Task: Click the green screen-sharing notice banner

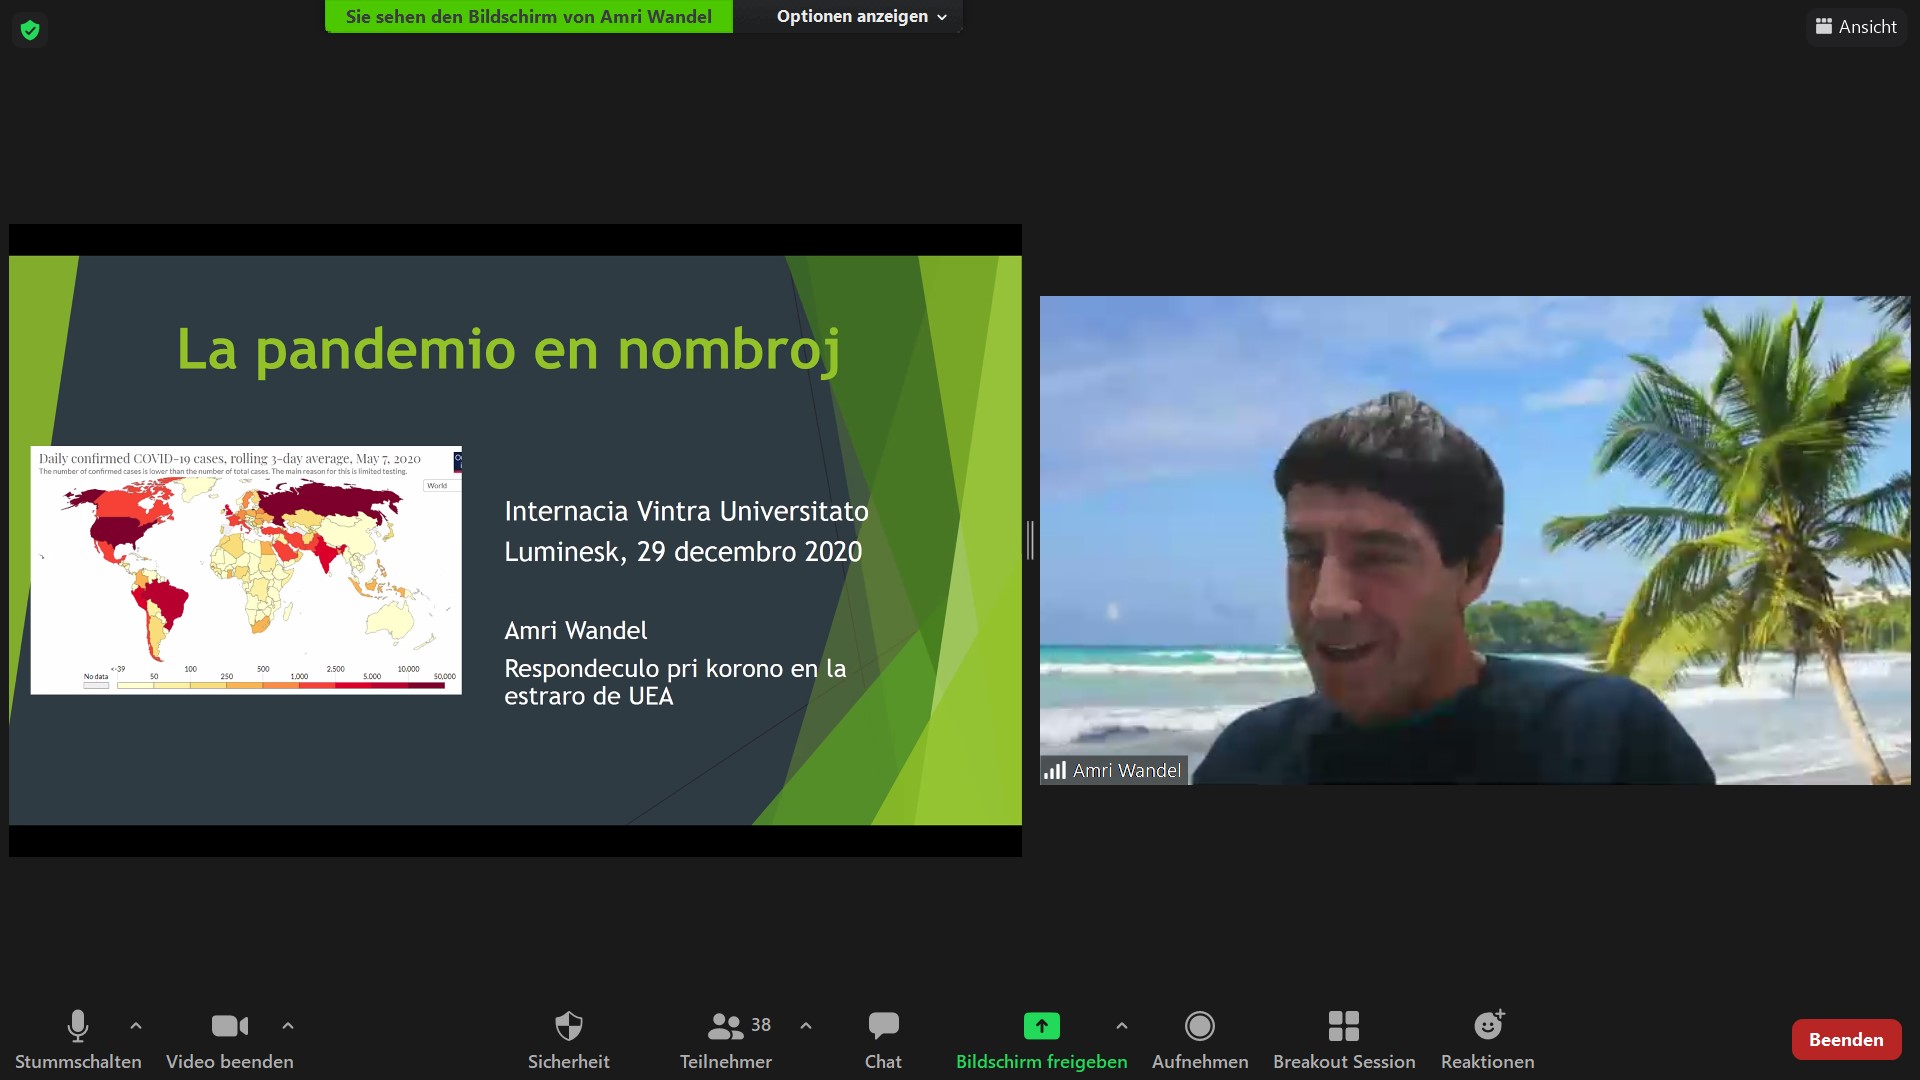Action: pyautogui.click(x=528, y=17)
